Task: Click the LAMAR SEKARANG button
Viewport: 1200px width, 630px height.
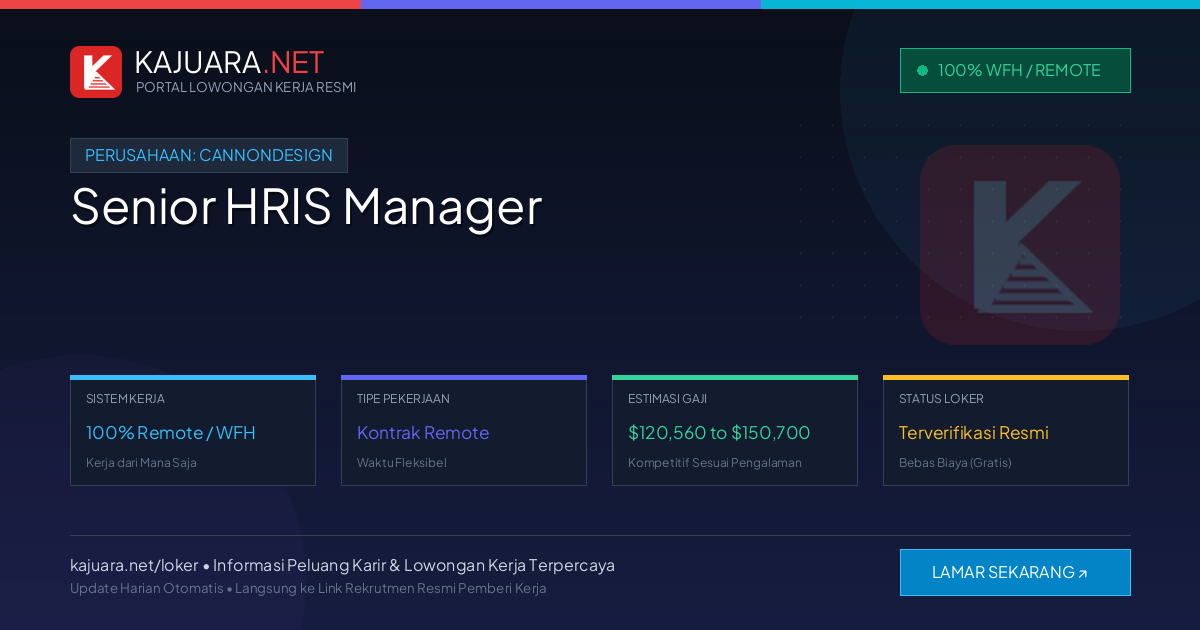Action: (1015, 572)
